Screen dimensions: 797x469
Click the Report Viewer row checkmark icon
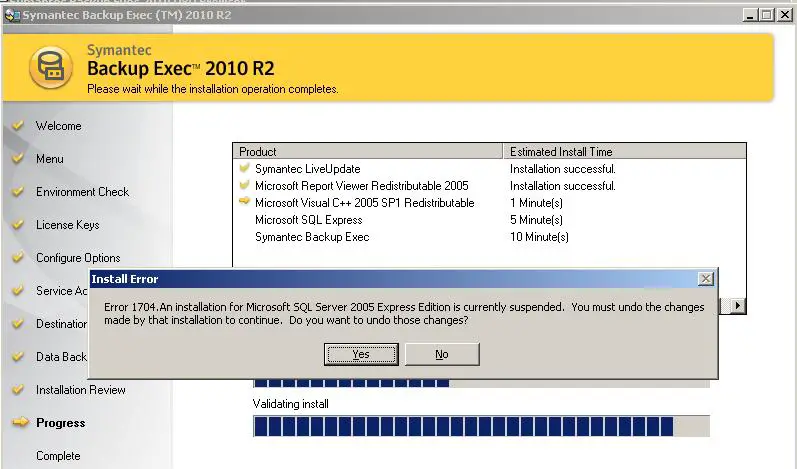click(x=244, y=184)
